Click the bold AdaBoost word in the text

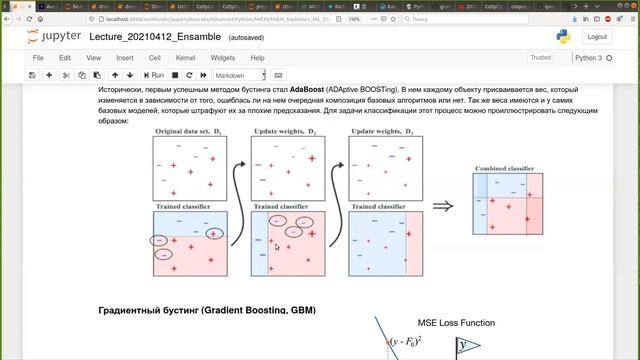307,89
